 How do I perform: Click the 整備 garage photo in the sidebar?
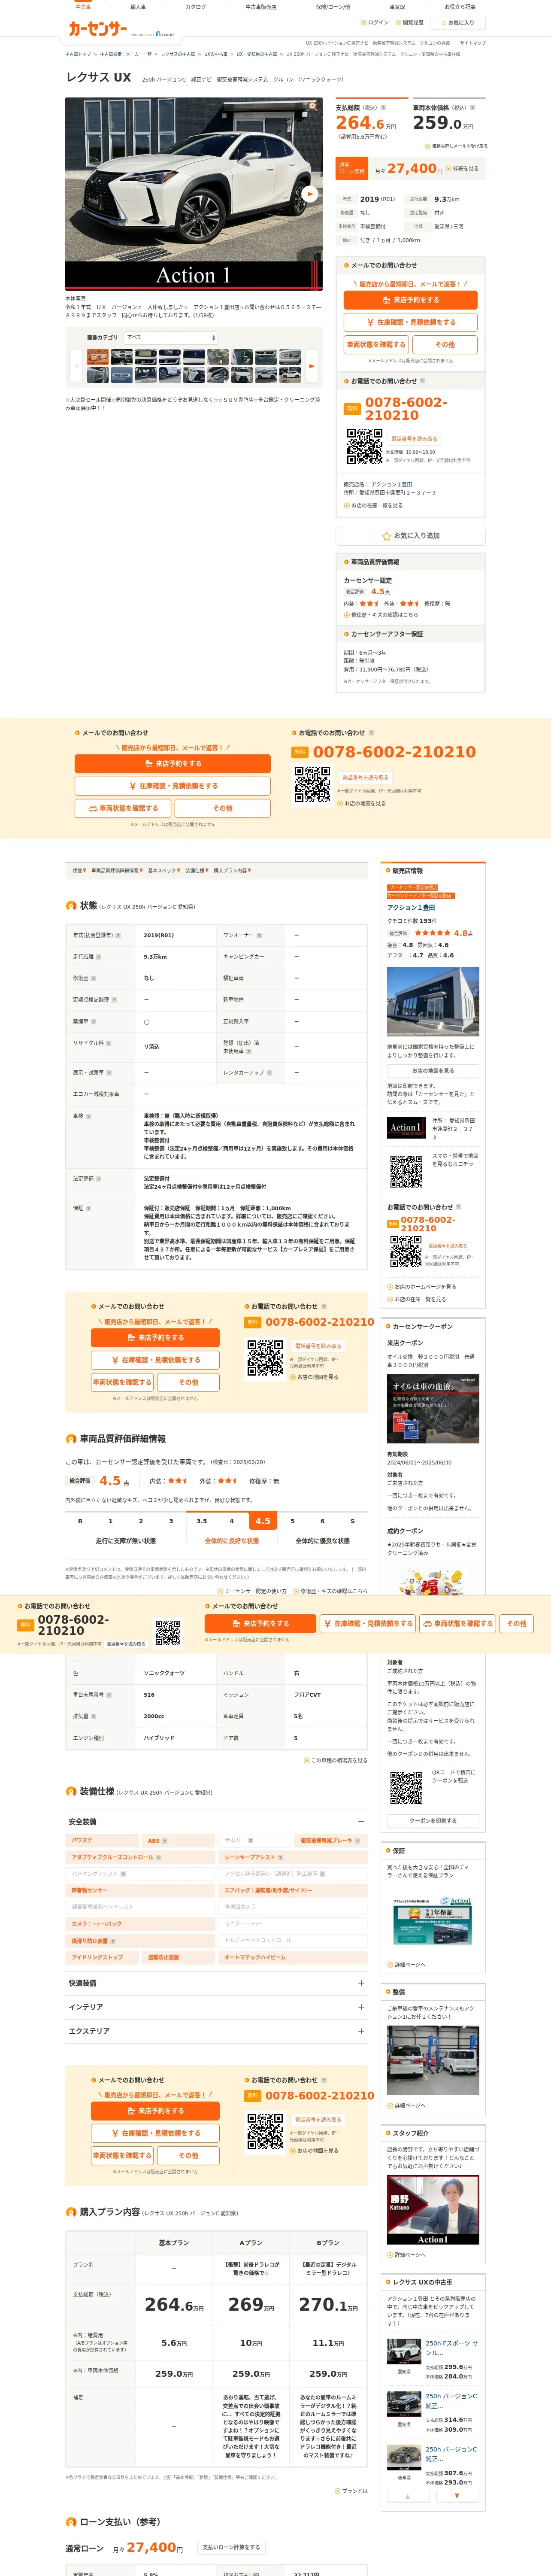(432, 2061)
